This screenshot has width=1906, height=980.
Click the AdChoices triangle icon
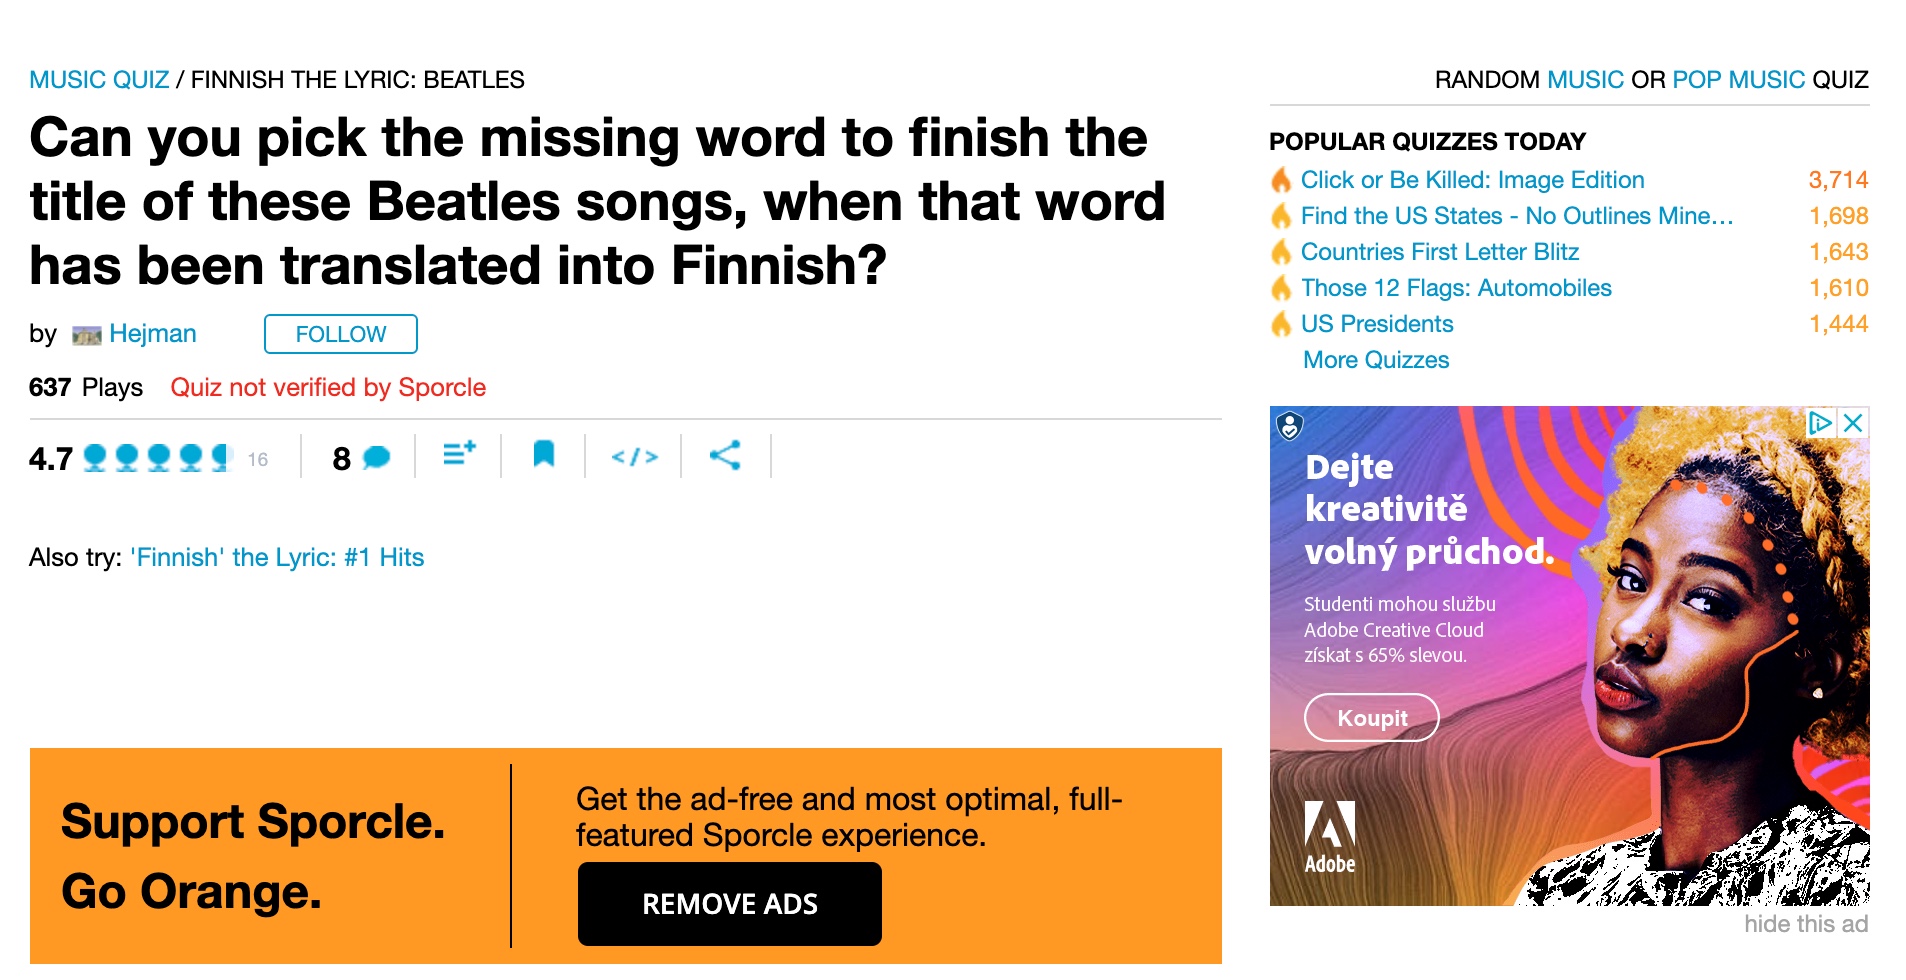(1820, 422)
